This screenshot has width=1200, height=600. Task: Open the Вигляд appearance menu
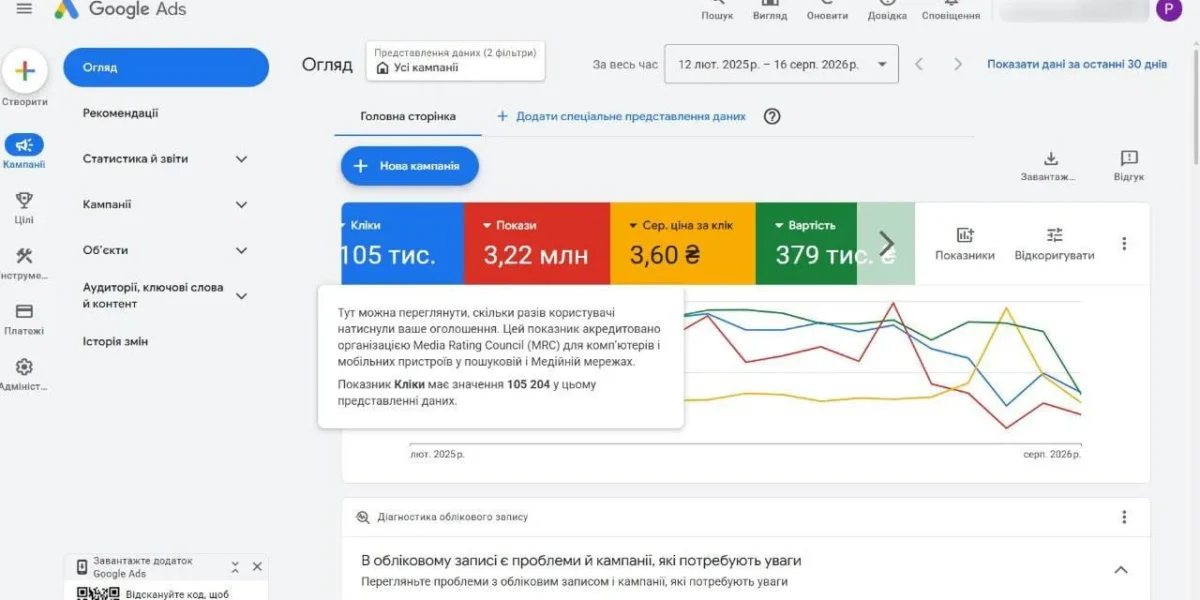[770, 10]
